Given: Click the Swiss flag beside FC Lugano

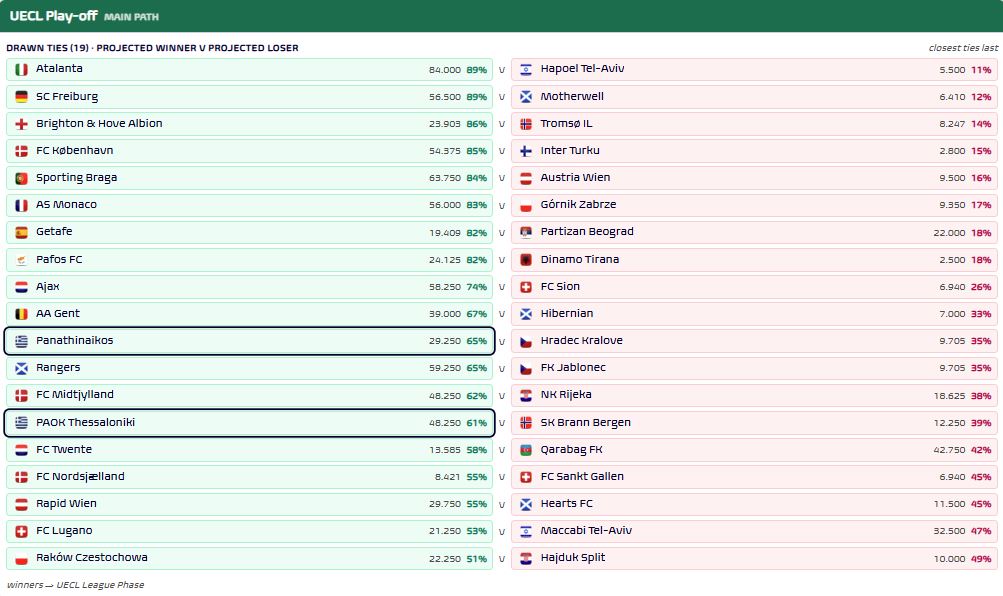Looking at the screenshot, I should 21,531.
